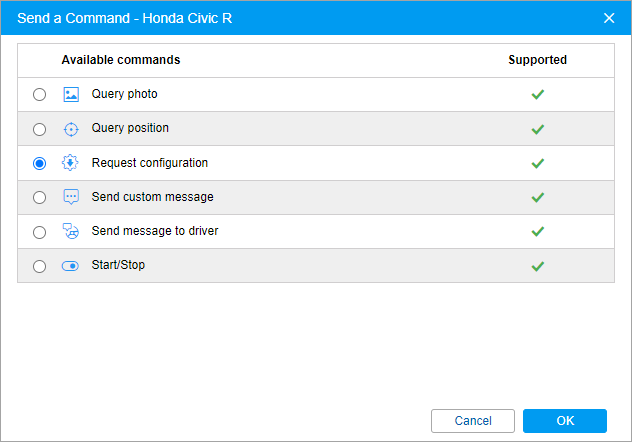Click the Query position crosshair icon

[x=70, y=129]
